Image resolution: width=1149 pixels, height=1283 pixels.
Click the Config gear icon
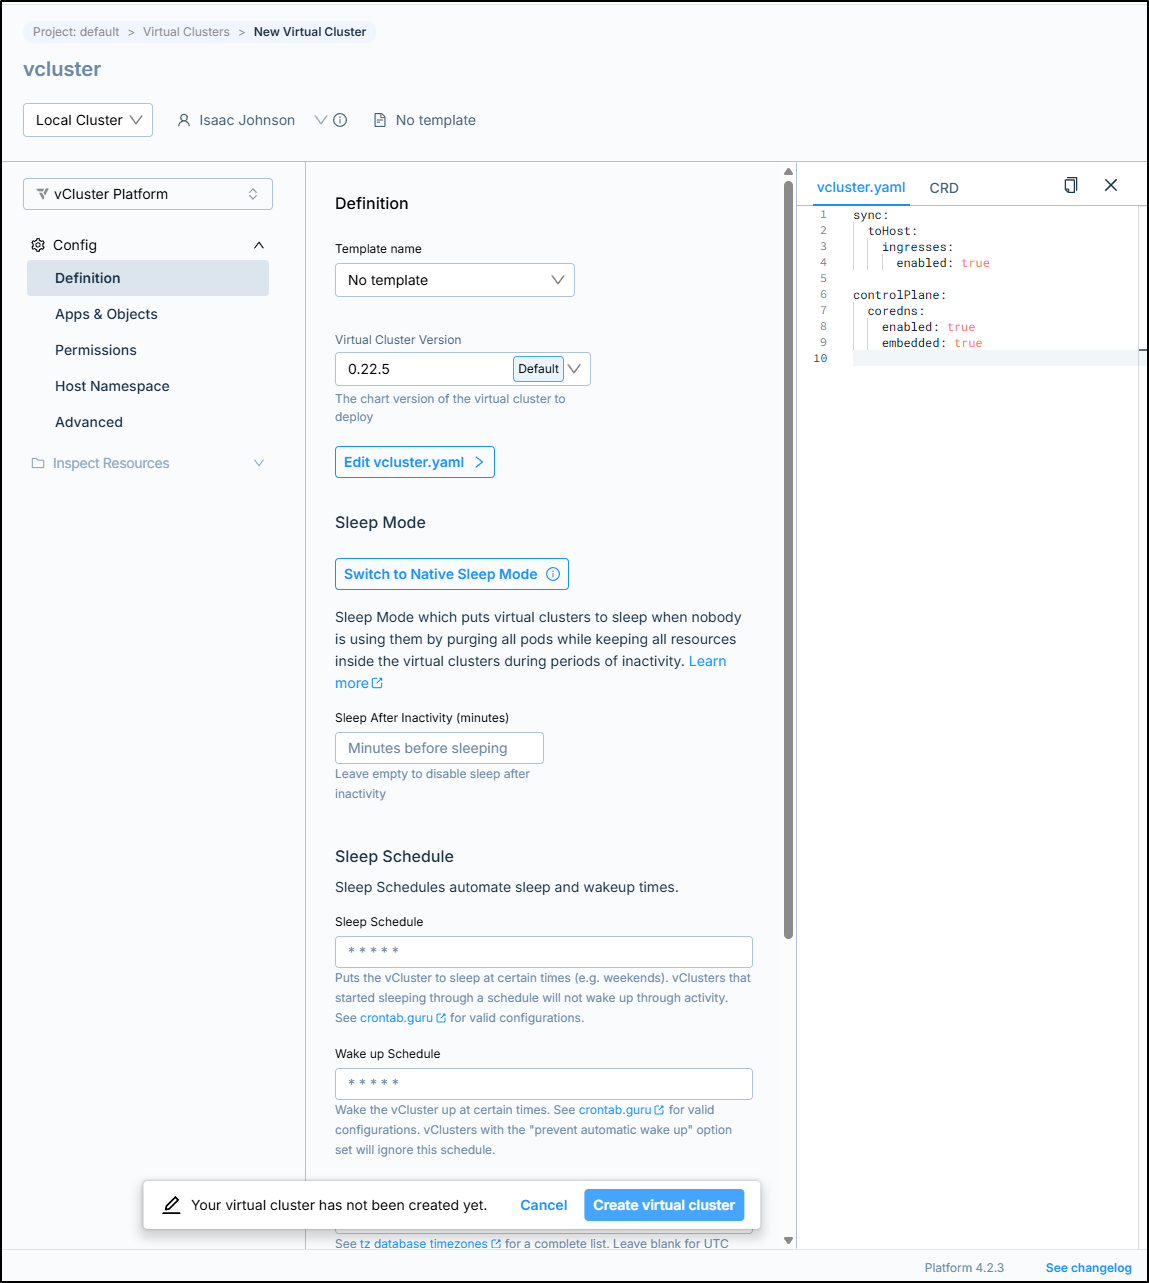click(38, 245)
